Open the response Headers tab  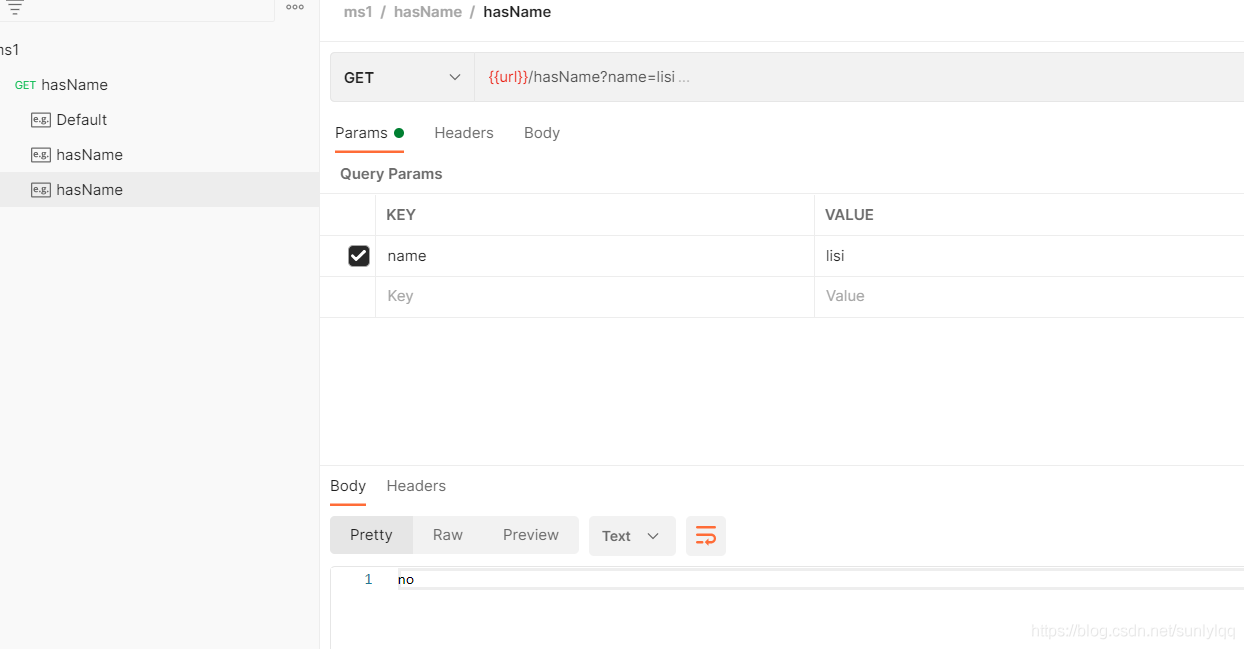click(x=416, y=486)
